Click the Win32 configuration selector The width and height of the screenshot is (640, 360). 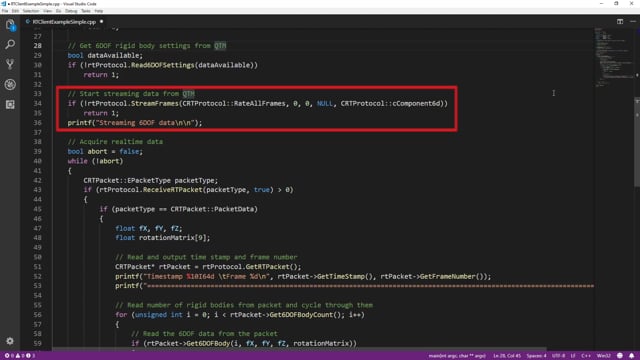point(604,356)
